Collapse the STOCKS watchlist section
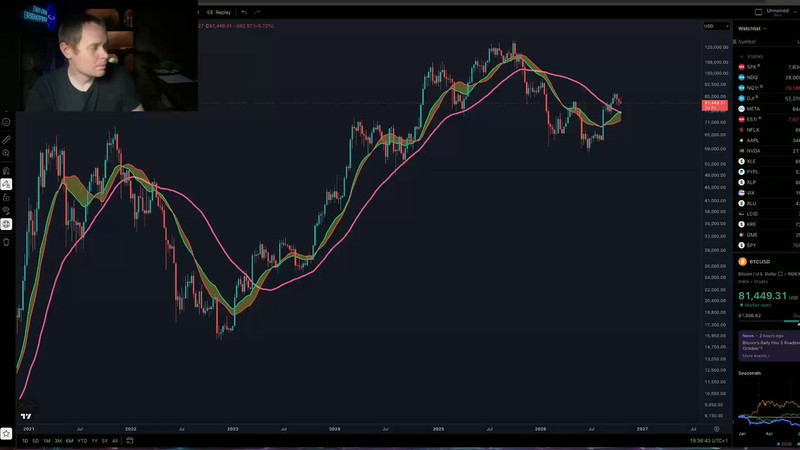This screenshot has height=450, width=800. [741, 57]
